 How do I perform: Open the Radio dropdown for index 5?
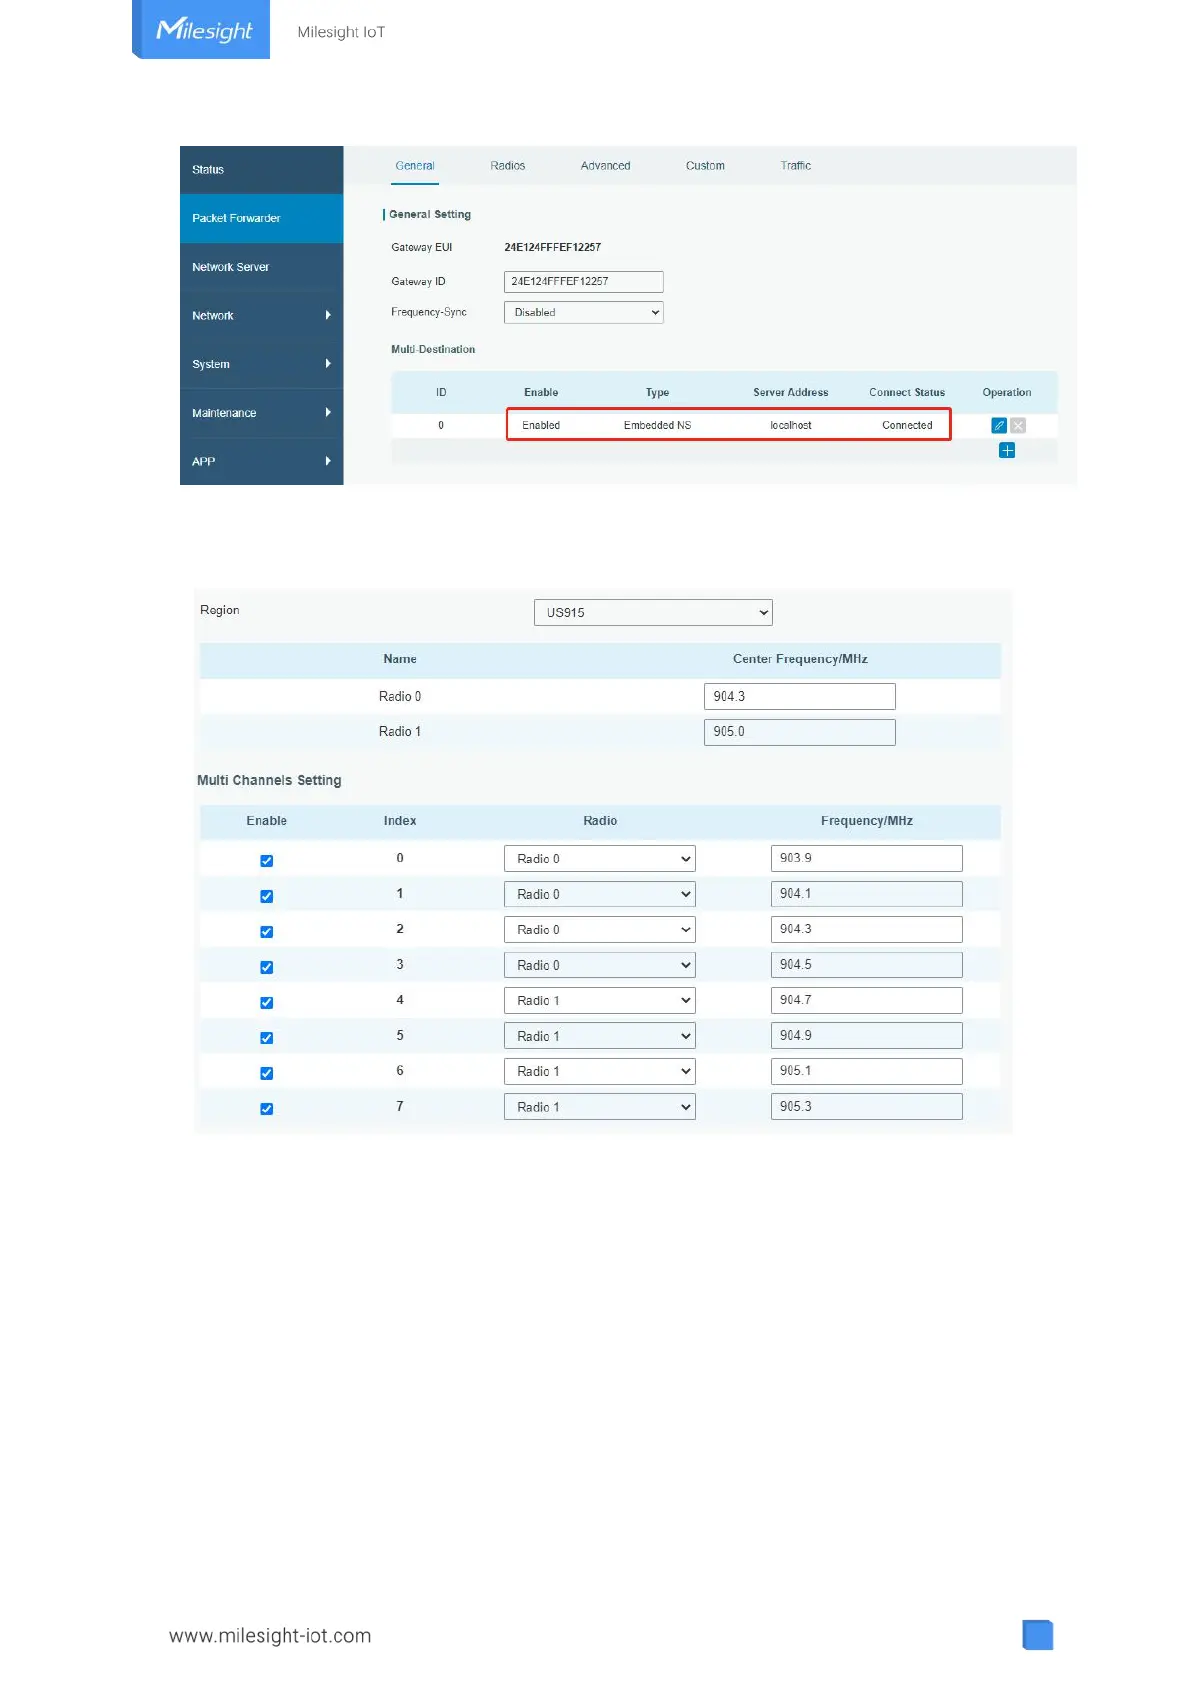[x=599, y=1036]
